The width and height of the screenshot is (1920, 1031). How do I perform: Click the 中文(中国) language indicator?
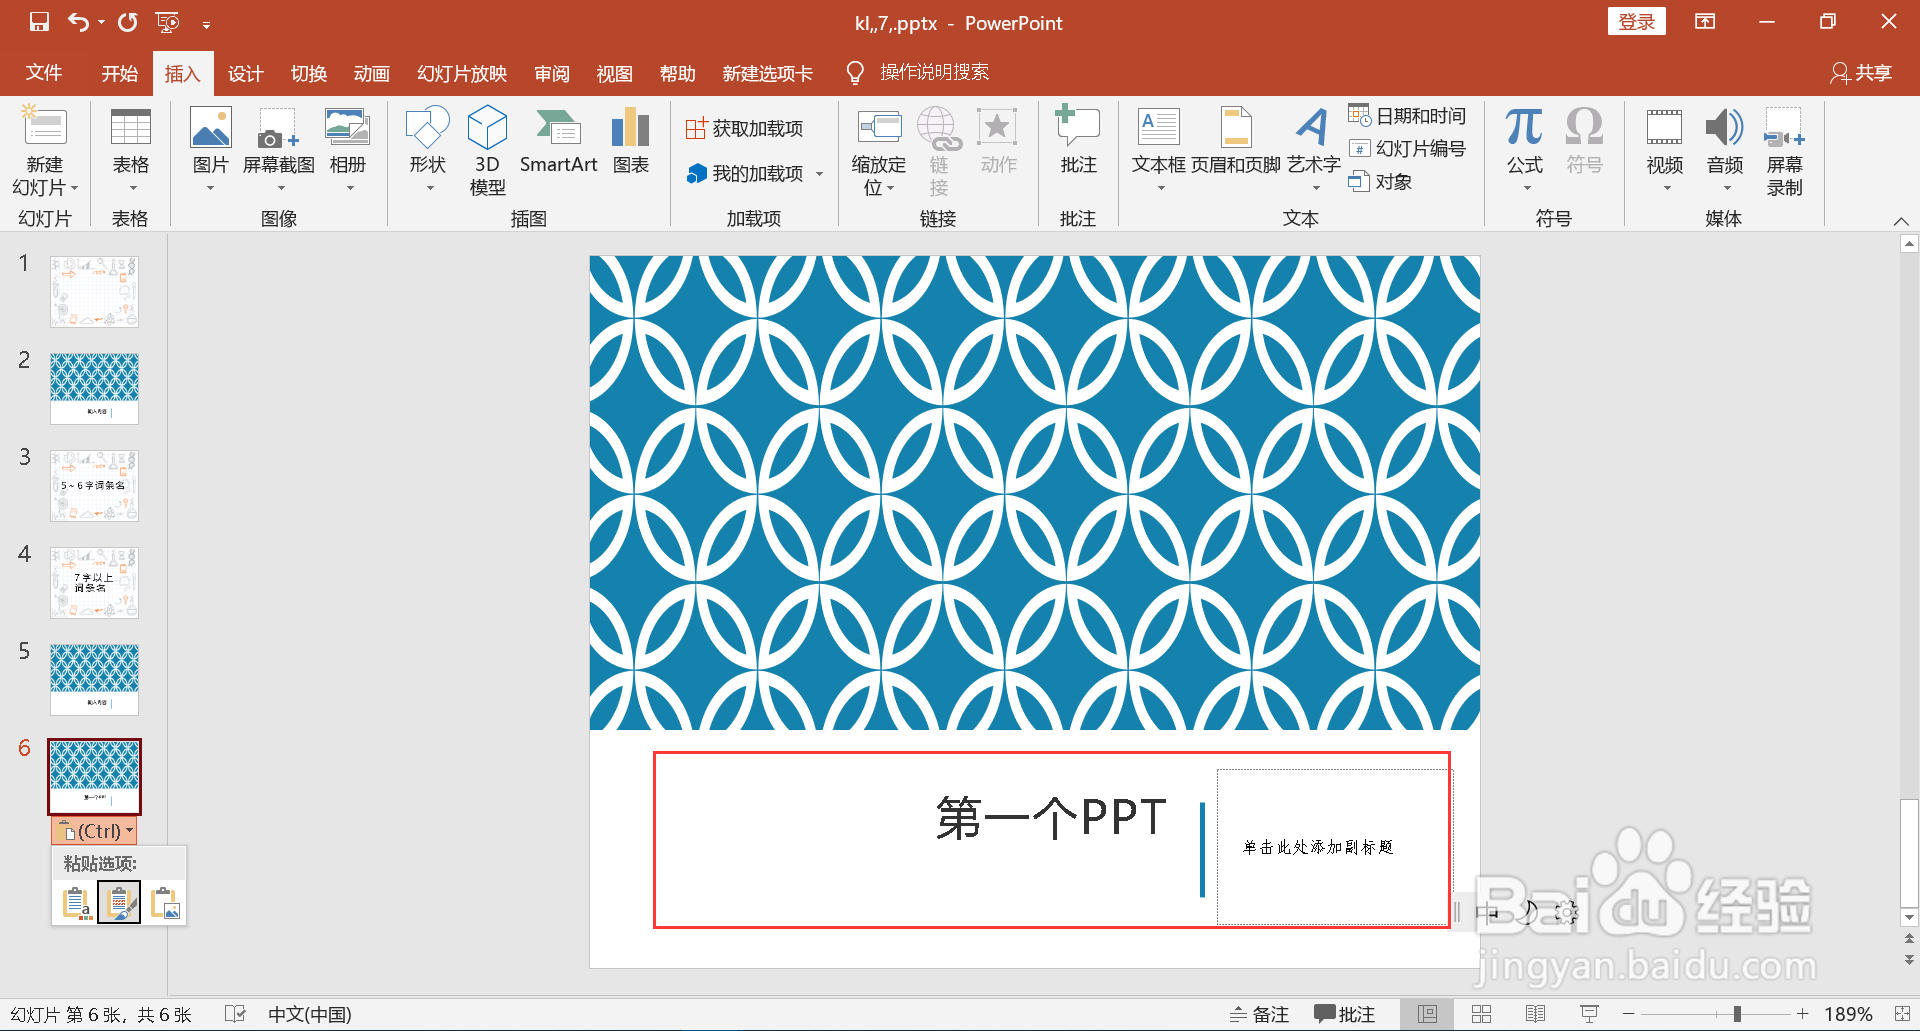click(310, 1014)
